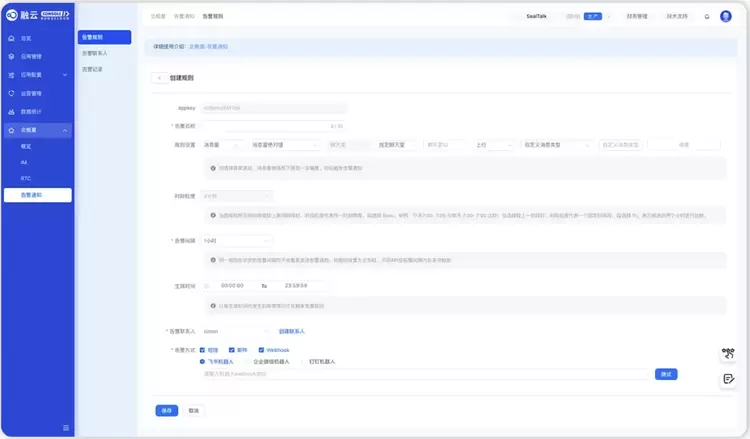The image size is (750, 439).
Task: Click the home icon in the sidebar
Action: coord(11,38)
